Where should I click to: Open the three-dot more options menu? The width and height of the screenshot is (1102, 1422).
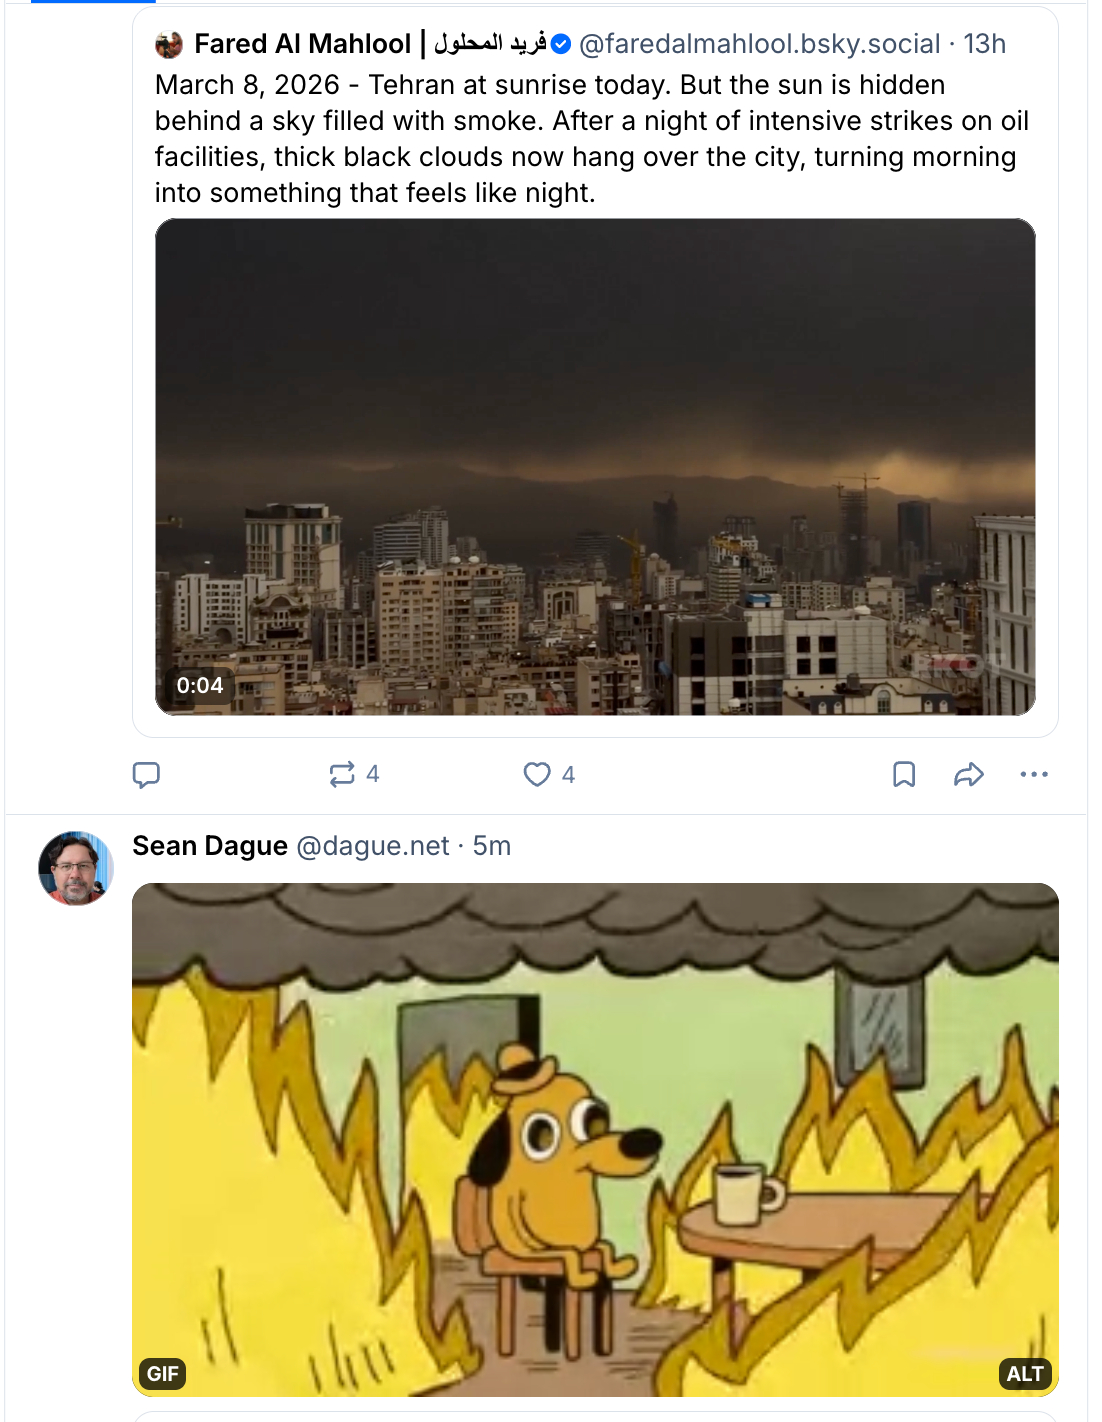pos(1034,774)
